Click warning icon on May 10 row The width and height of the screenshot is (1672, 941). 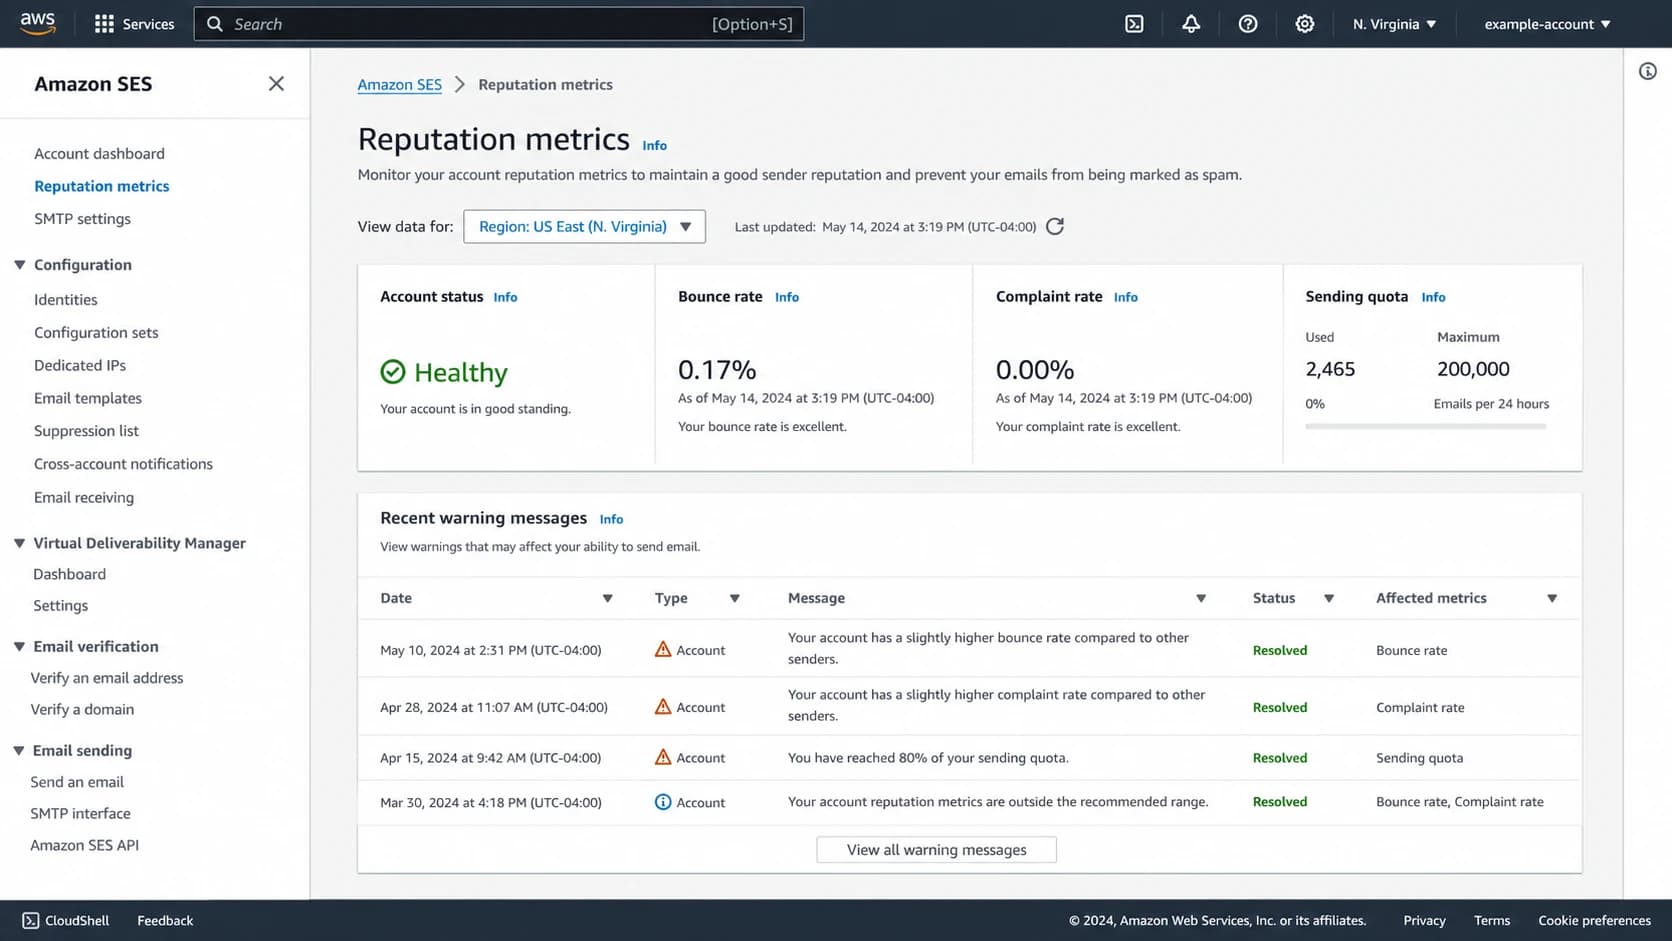663,649
